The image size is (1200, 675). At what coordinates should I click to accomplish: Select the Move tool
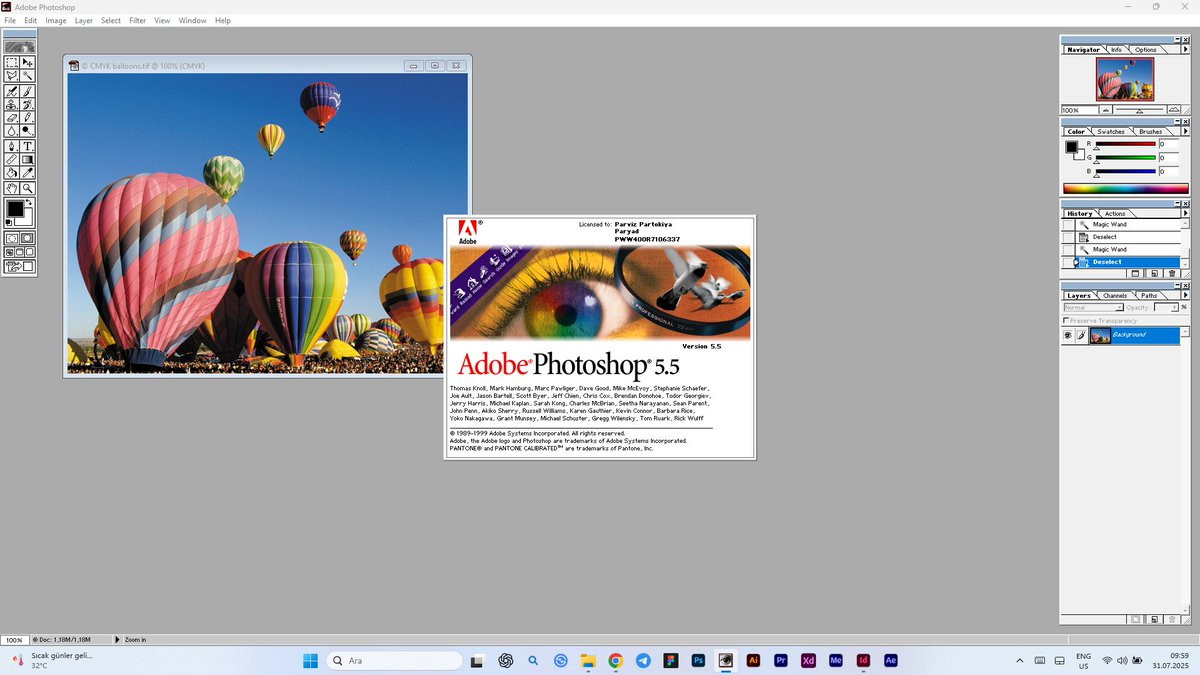coord(27,63)
